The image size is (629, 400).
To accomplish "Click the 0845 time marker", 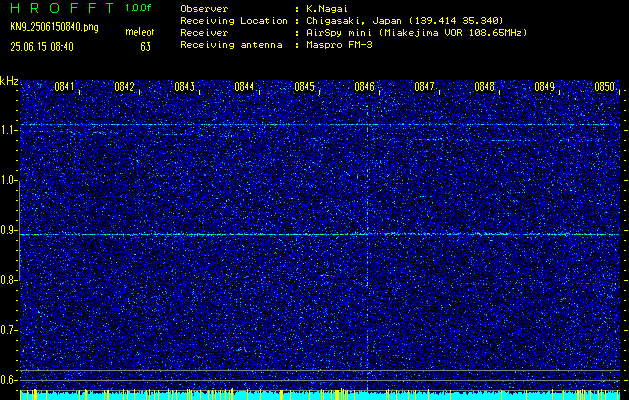I will point(304,87).
